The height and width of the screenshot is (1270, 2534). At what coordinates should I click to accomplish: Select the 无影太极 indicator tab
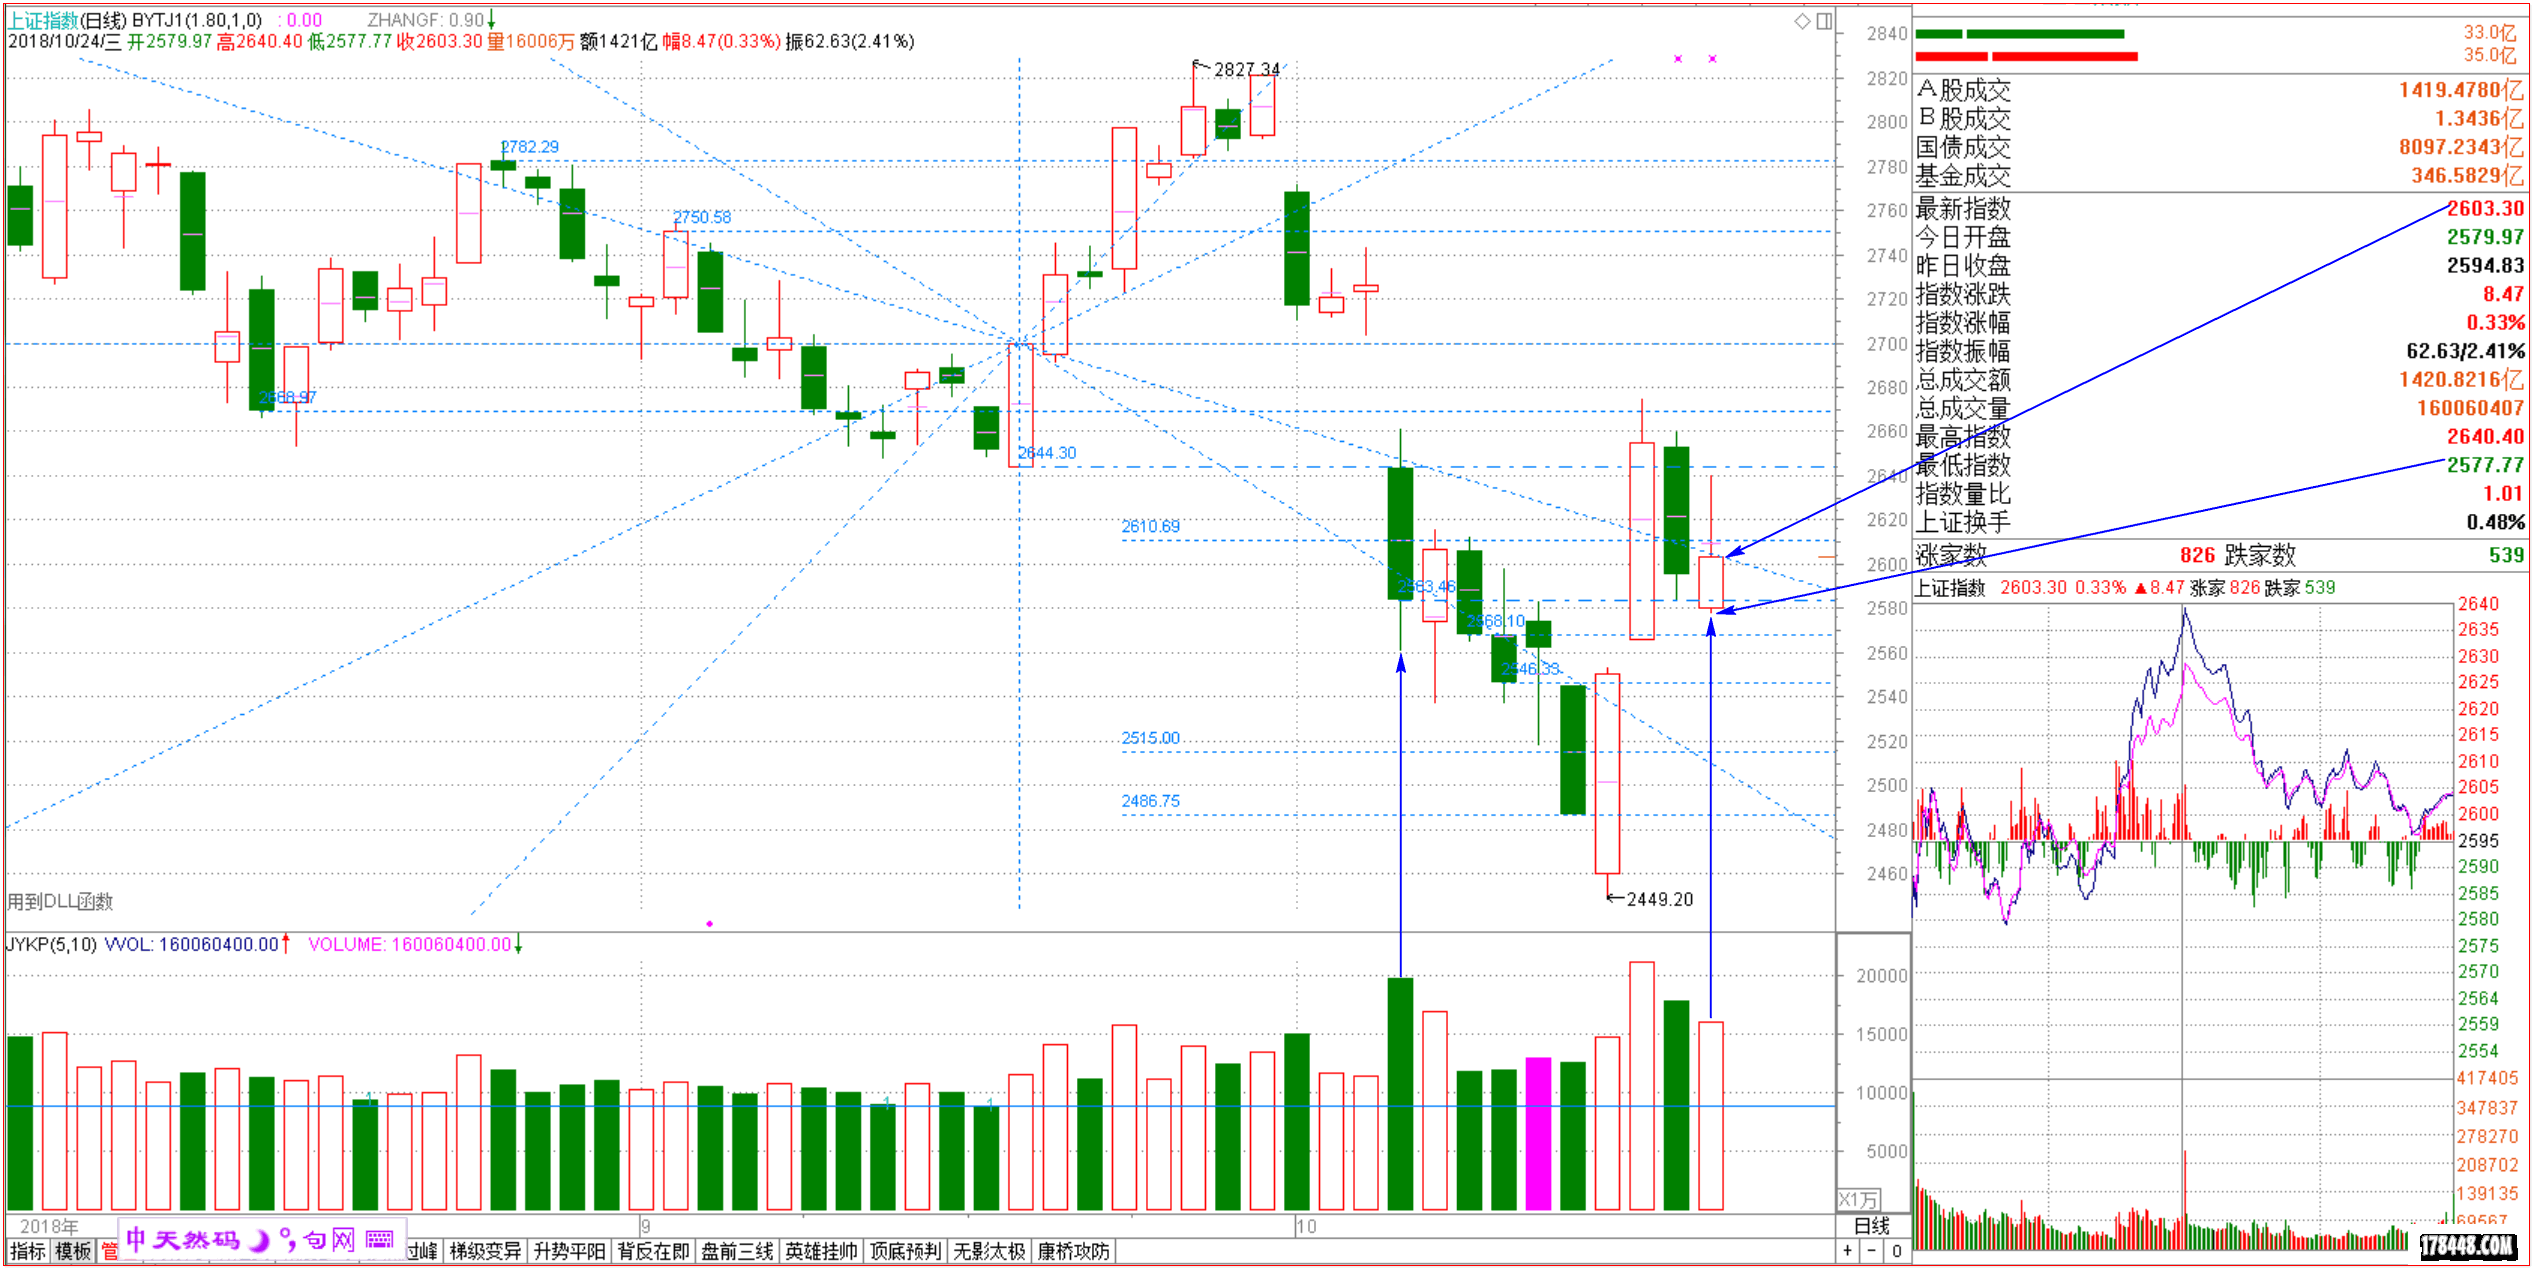pos(989,1251)
